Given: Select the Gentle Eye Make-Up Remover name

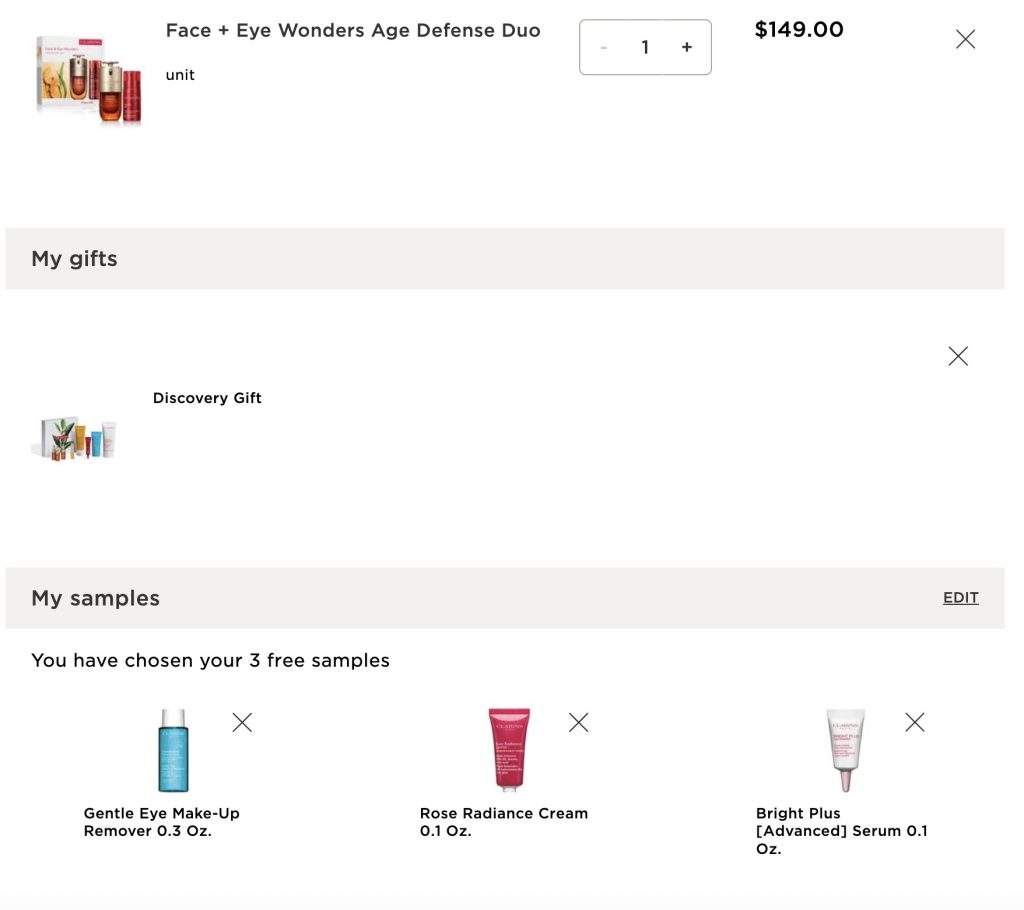Looking at the screenshot, I should tap(162, 822).
